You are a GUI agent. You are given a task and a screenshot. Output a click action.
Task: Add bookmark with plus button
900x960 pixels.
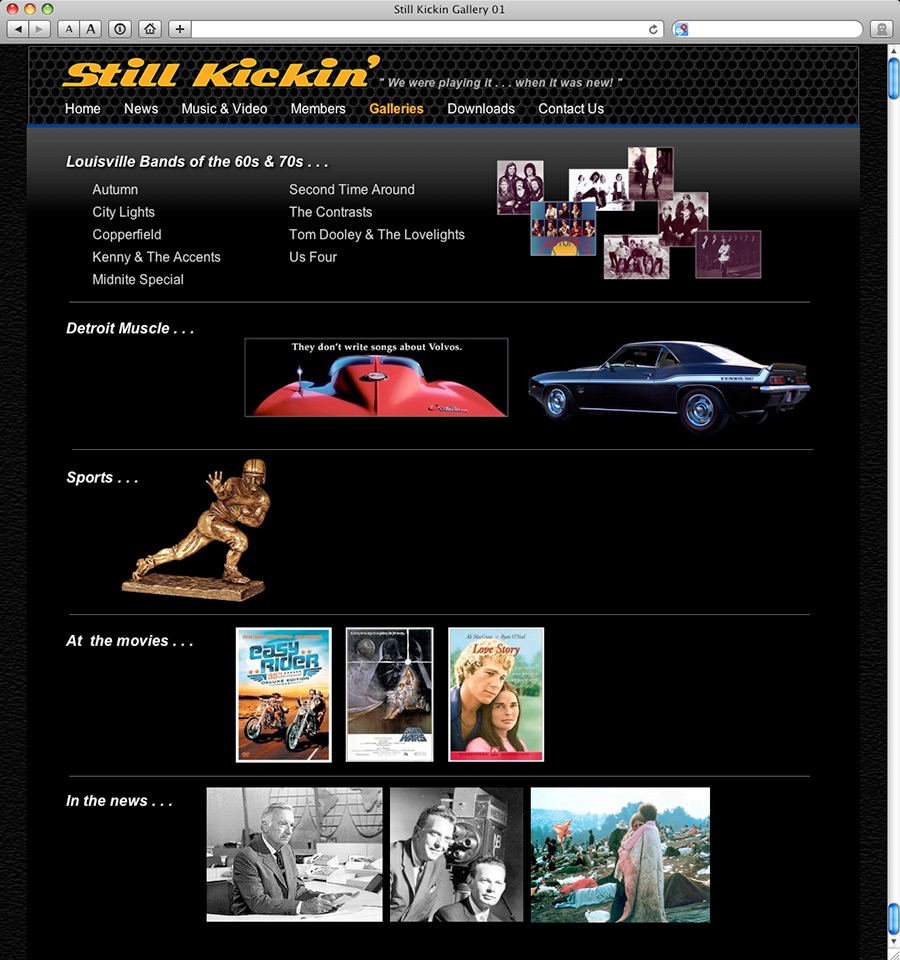pos(179,29)
